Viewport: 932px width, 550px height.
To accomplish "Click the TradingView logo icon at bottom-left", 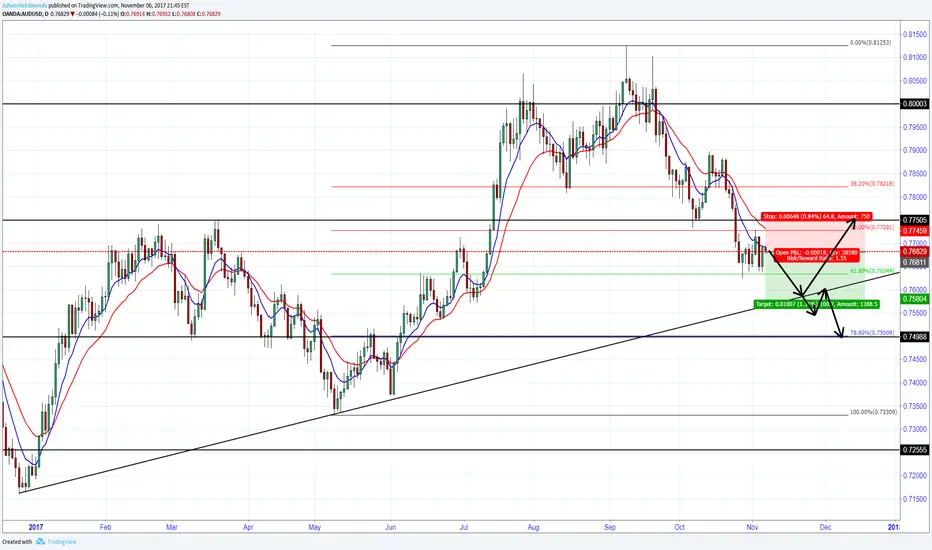I will tap(40, 542).
